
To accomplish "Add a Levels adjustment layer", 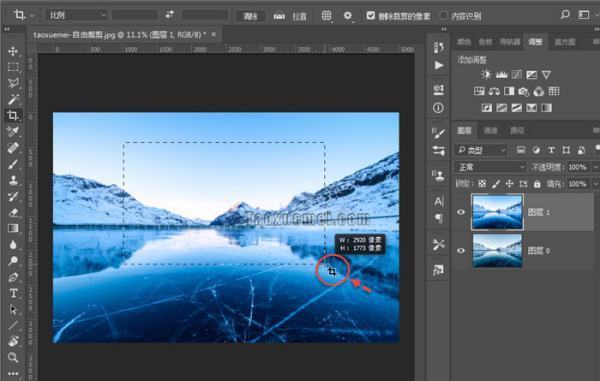I will (502, 75).
